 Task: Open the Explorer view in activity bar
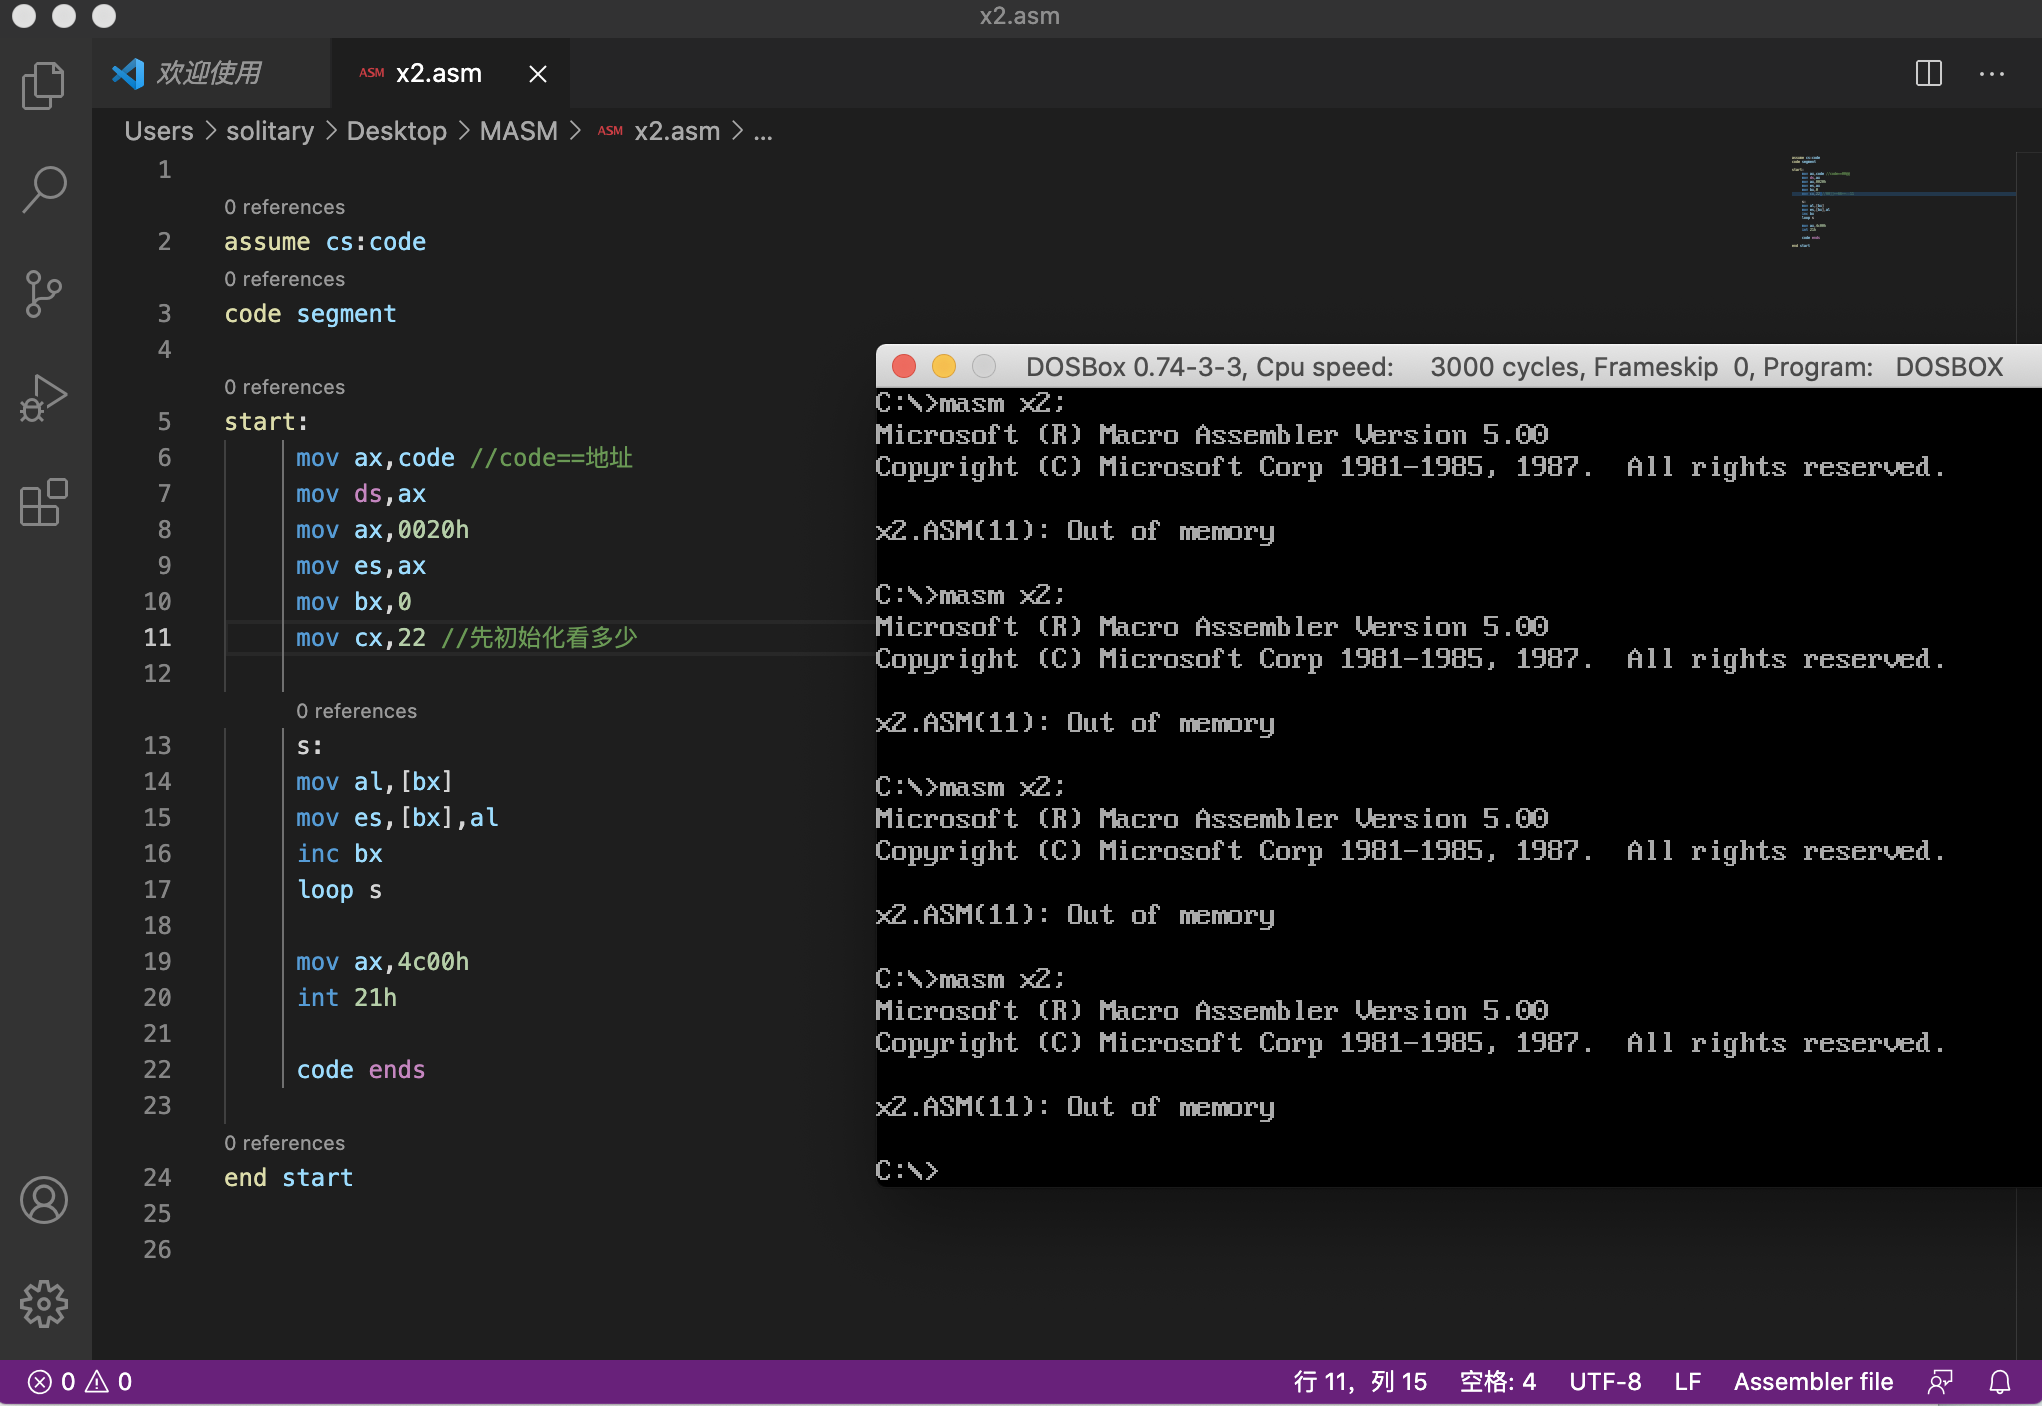point(44,85)
